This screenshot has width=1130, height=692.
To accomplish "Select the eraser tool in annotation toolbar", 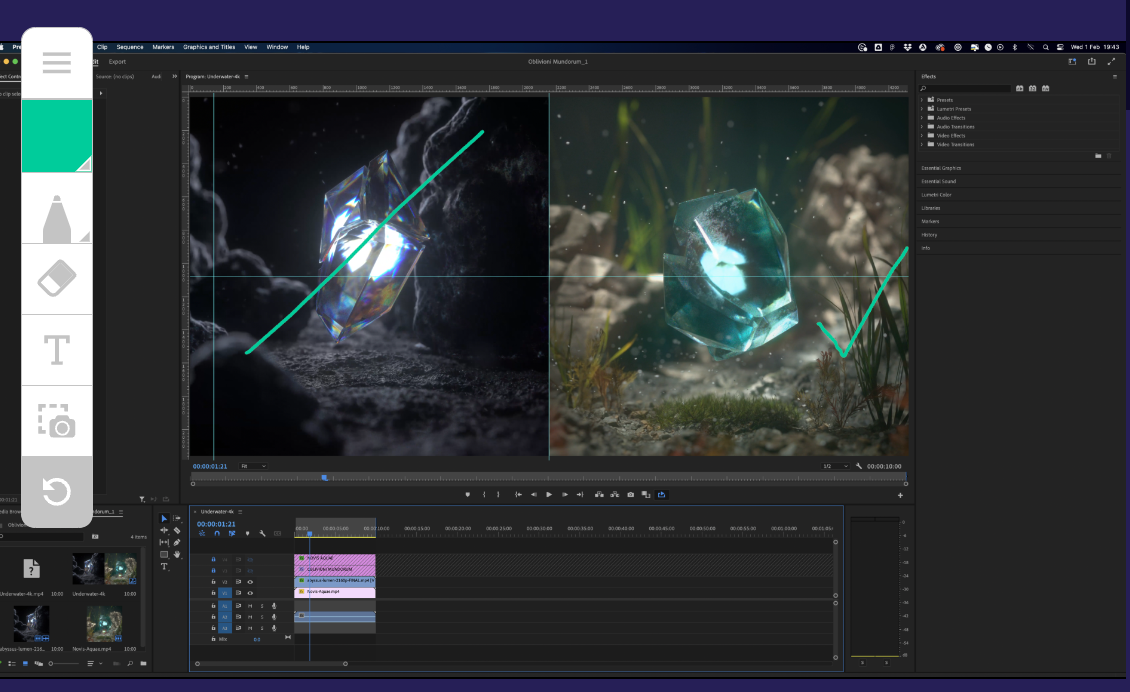I will point(57,279).
